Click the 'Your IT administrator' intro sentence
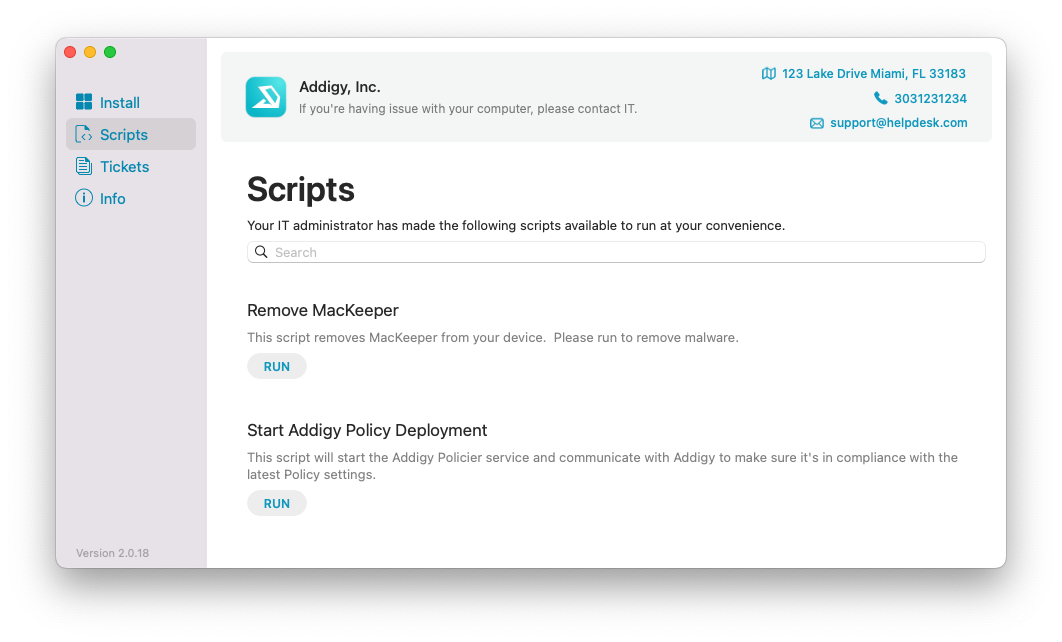The height and width of the screenshot is (642, 1062). tap(516, 226)
